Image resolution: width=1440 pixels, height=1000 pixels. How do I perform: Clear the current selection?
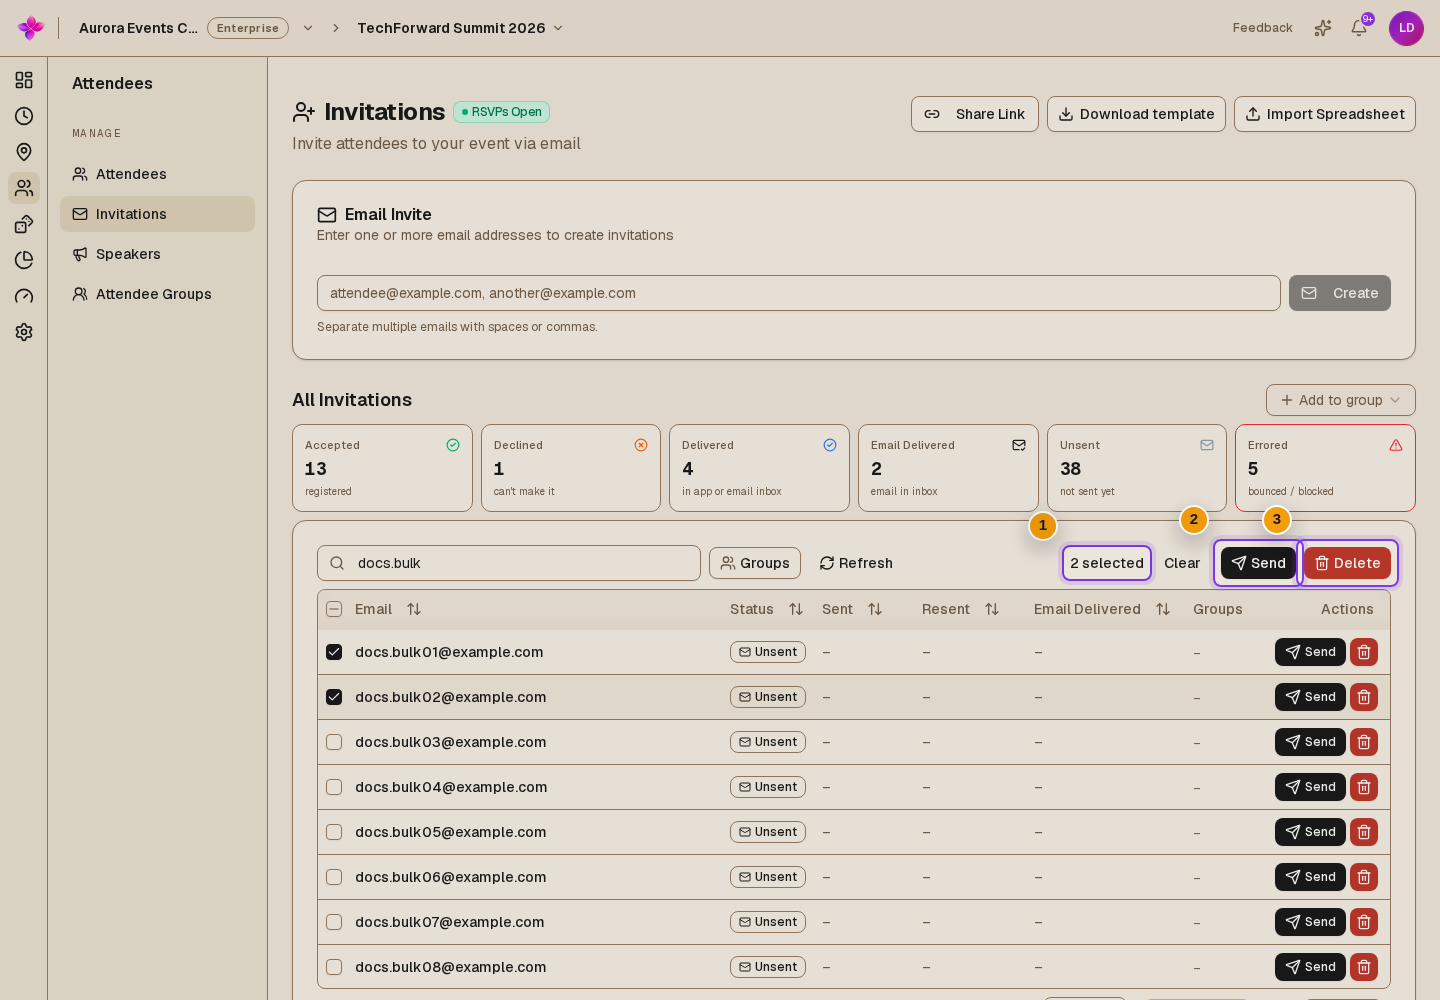[x=1182, y=563]
